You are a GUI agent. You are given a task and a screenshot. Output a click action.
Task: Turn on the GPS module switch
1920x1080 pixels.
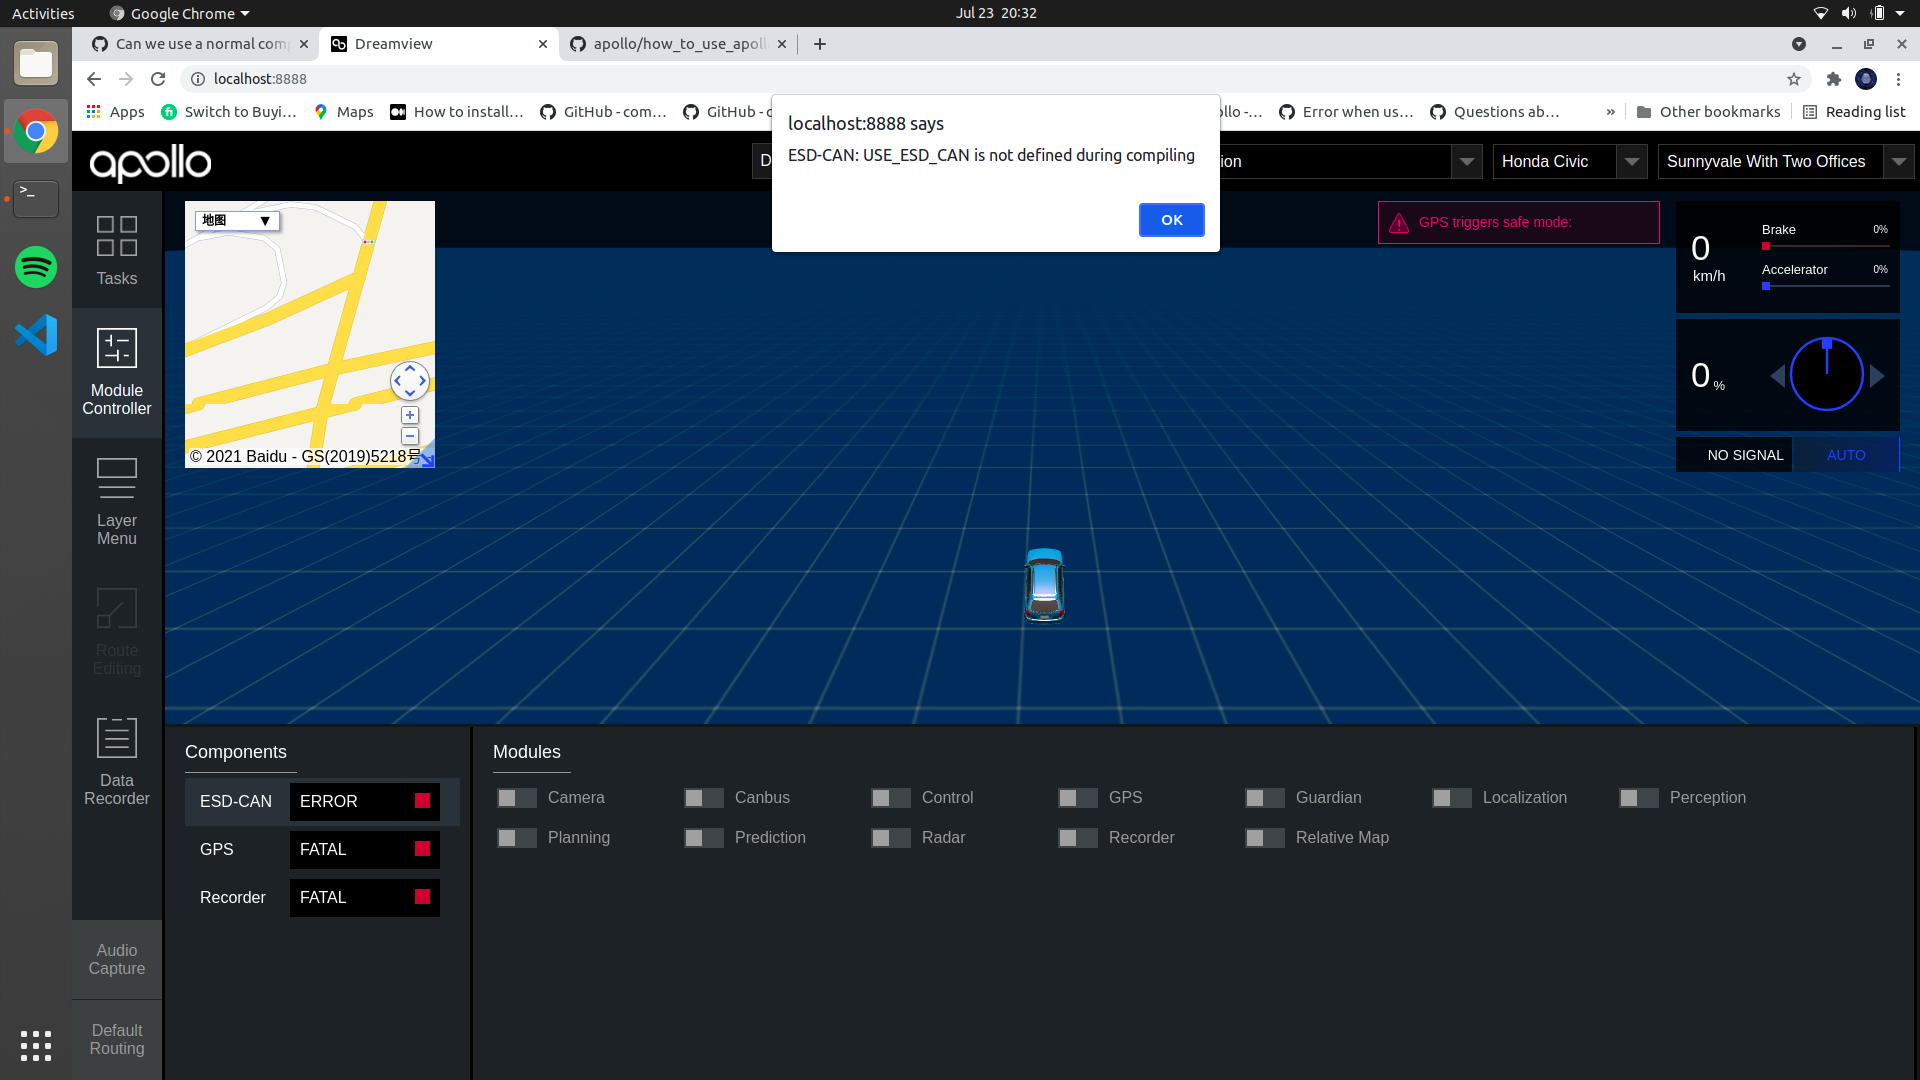(x=1078, y=798)
